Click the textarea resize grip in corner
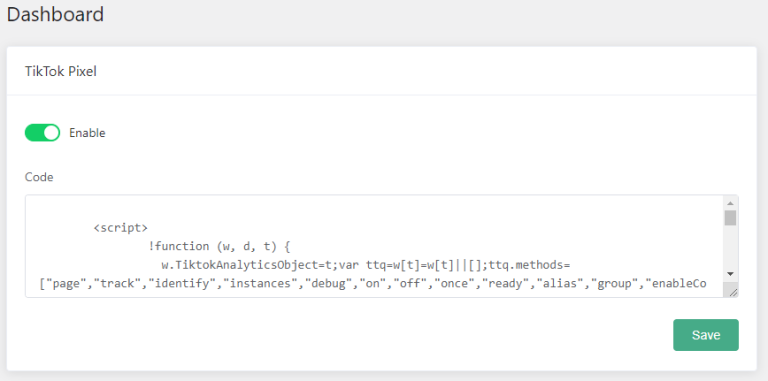 [x=733, y=292]
